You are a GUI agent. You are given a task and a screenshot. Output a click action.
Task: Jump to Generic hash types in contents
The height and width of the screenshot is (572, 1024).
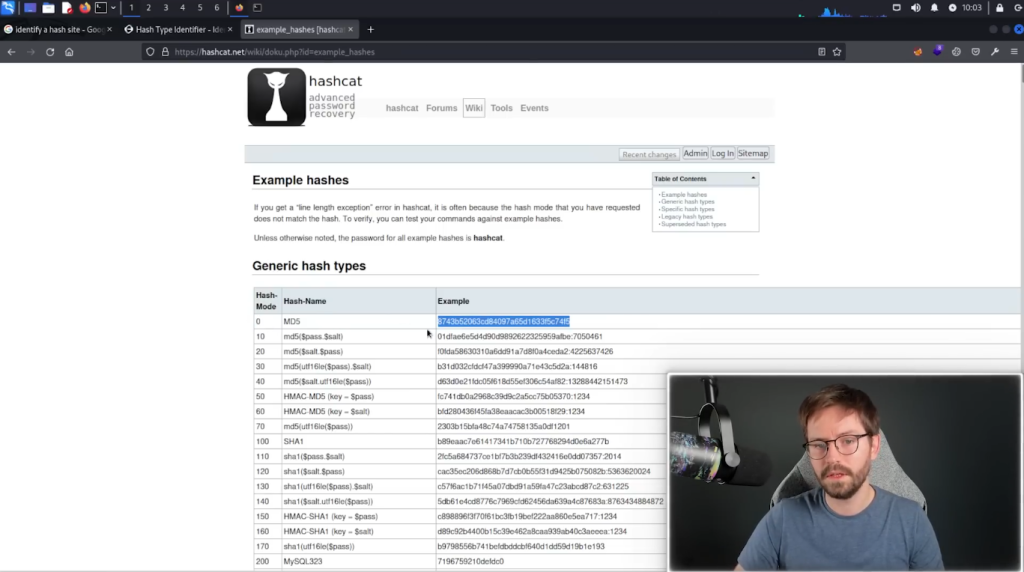(x=687, y=202)
